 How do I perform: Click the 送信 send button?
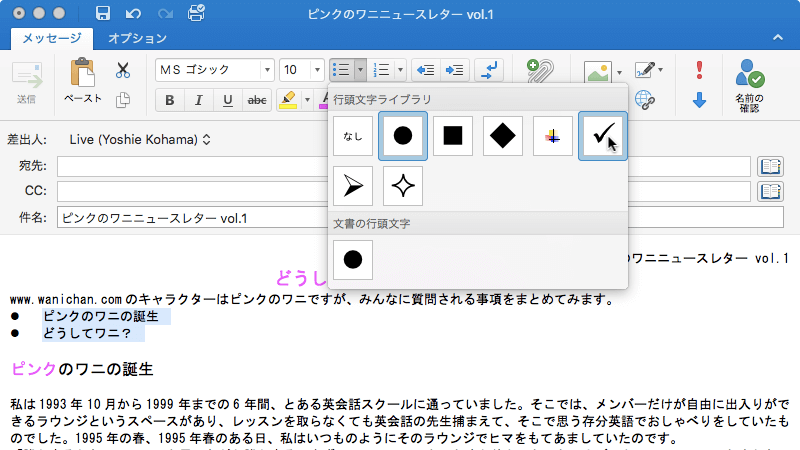[27, 82]
